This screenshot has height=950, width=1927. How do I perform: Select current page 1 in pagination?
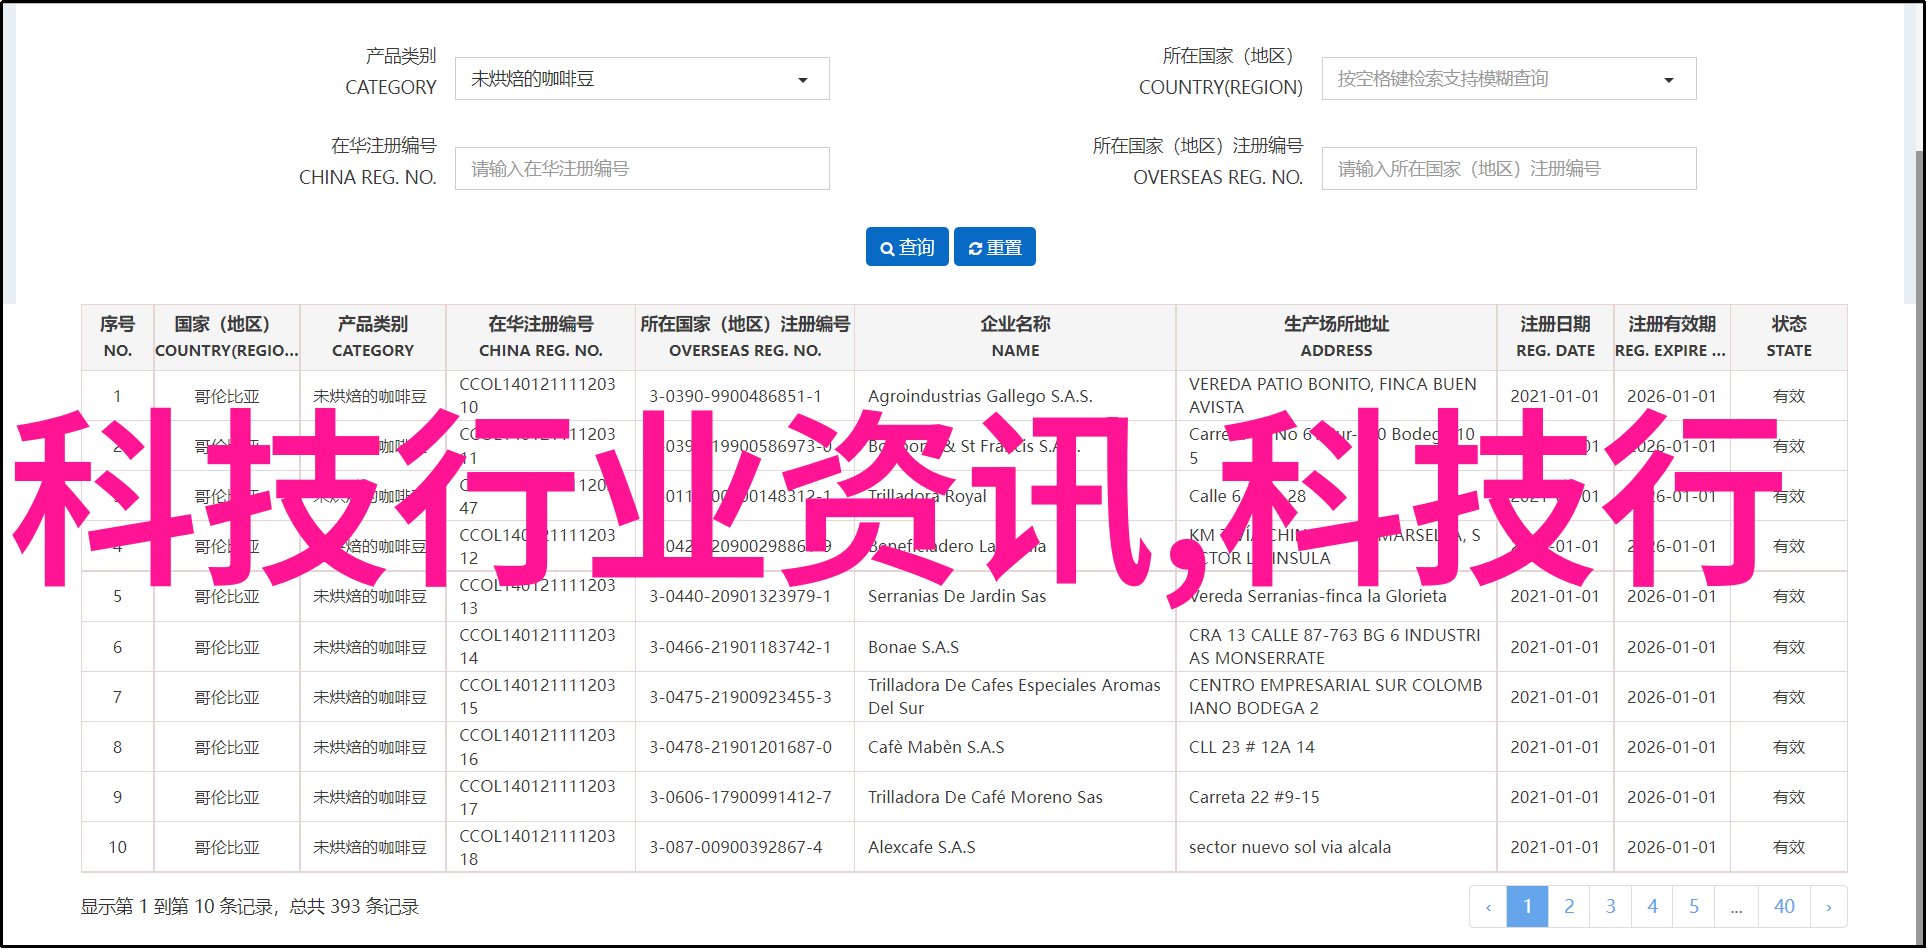click(x=1527, y=907)
